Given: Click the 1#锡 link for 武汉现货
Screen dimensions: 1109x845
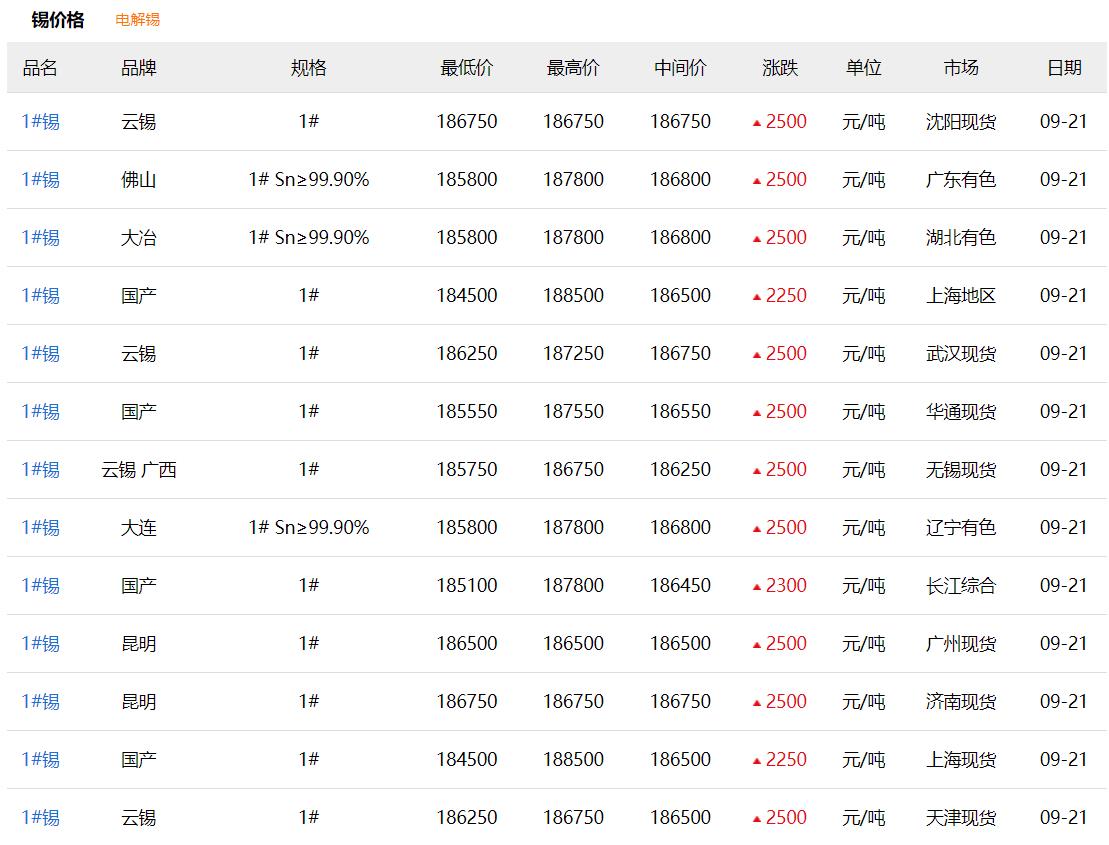Looking at the screenshot, I should [40, 354].
